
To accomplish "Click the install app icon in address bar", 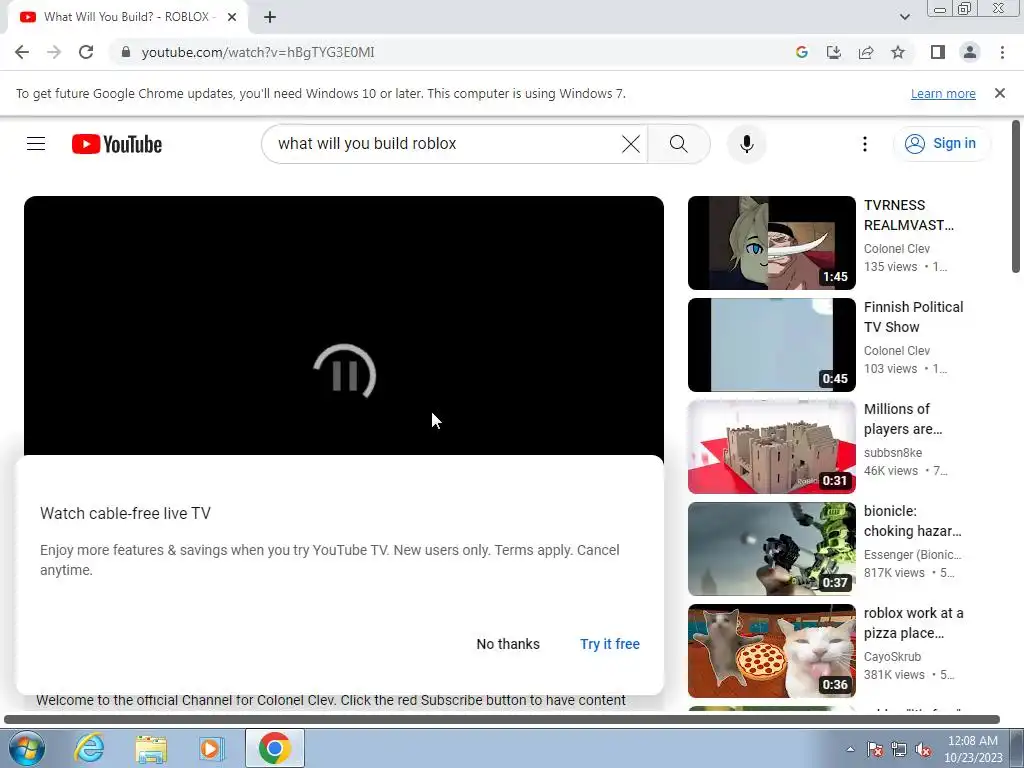I will click(834, 52).
